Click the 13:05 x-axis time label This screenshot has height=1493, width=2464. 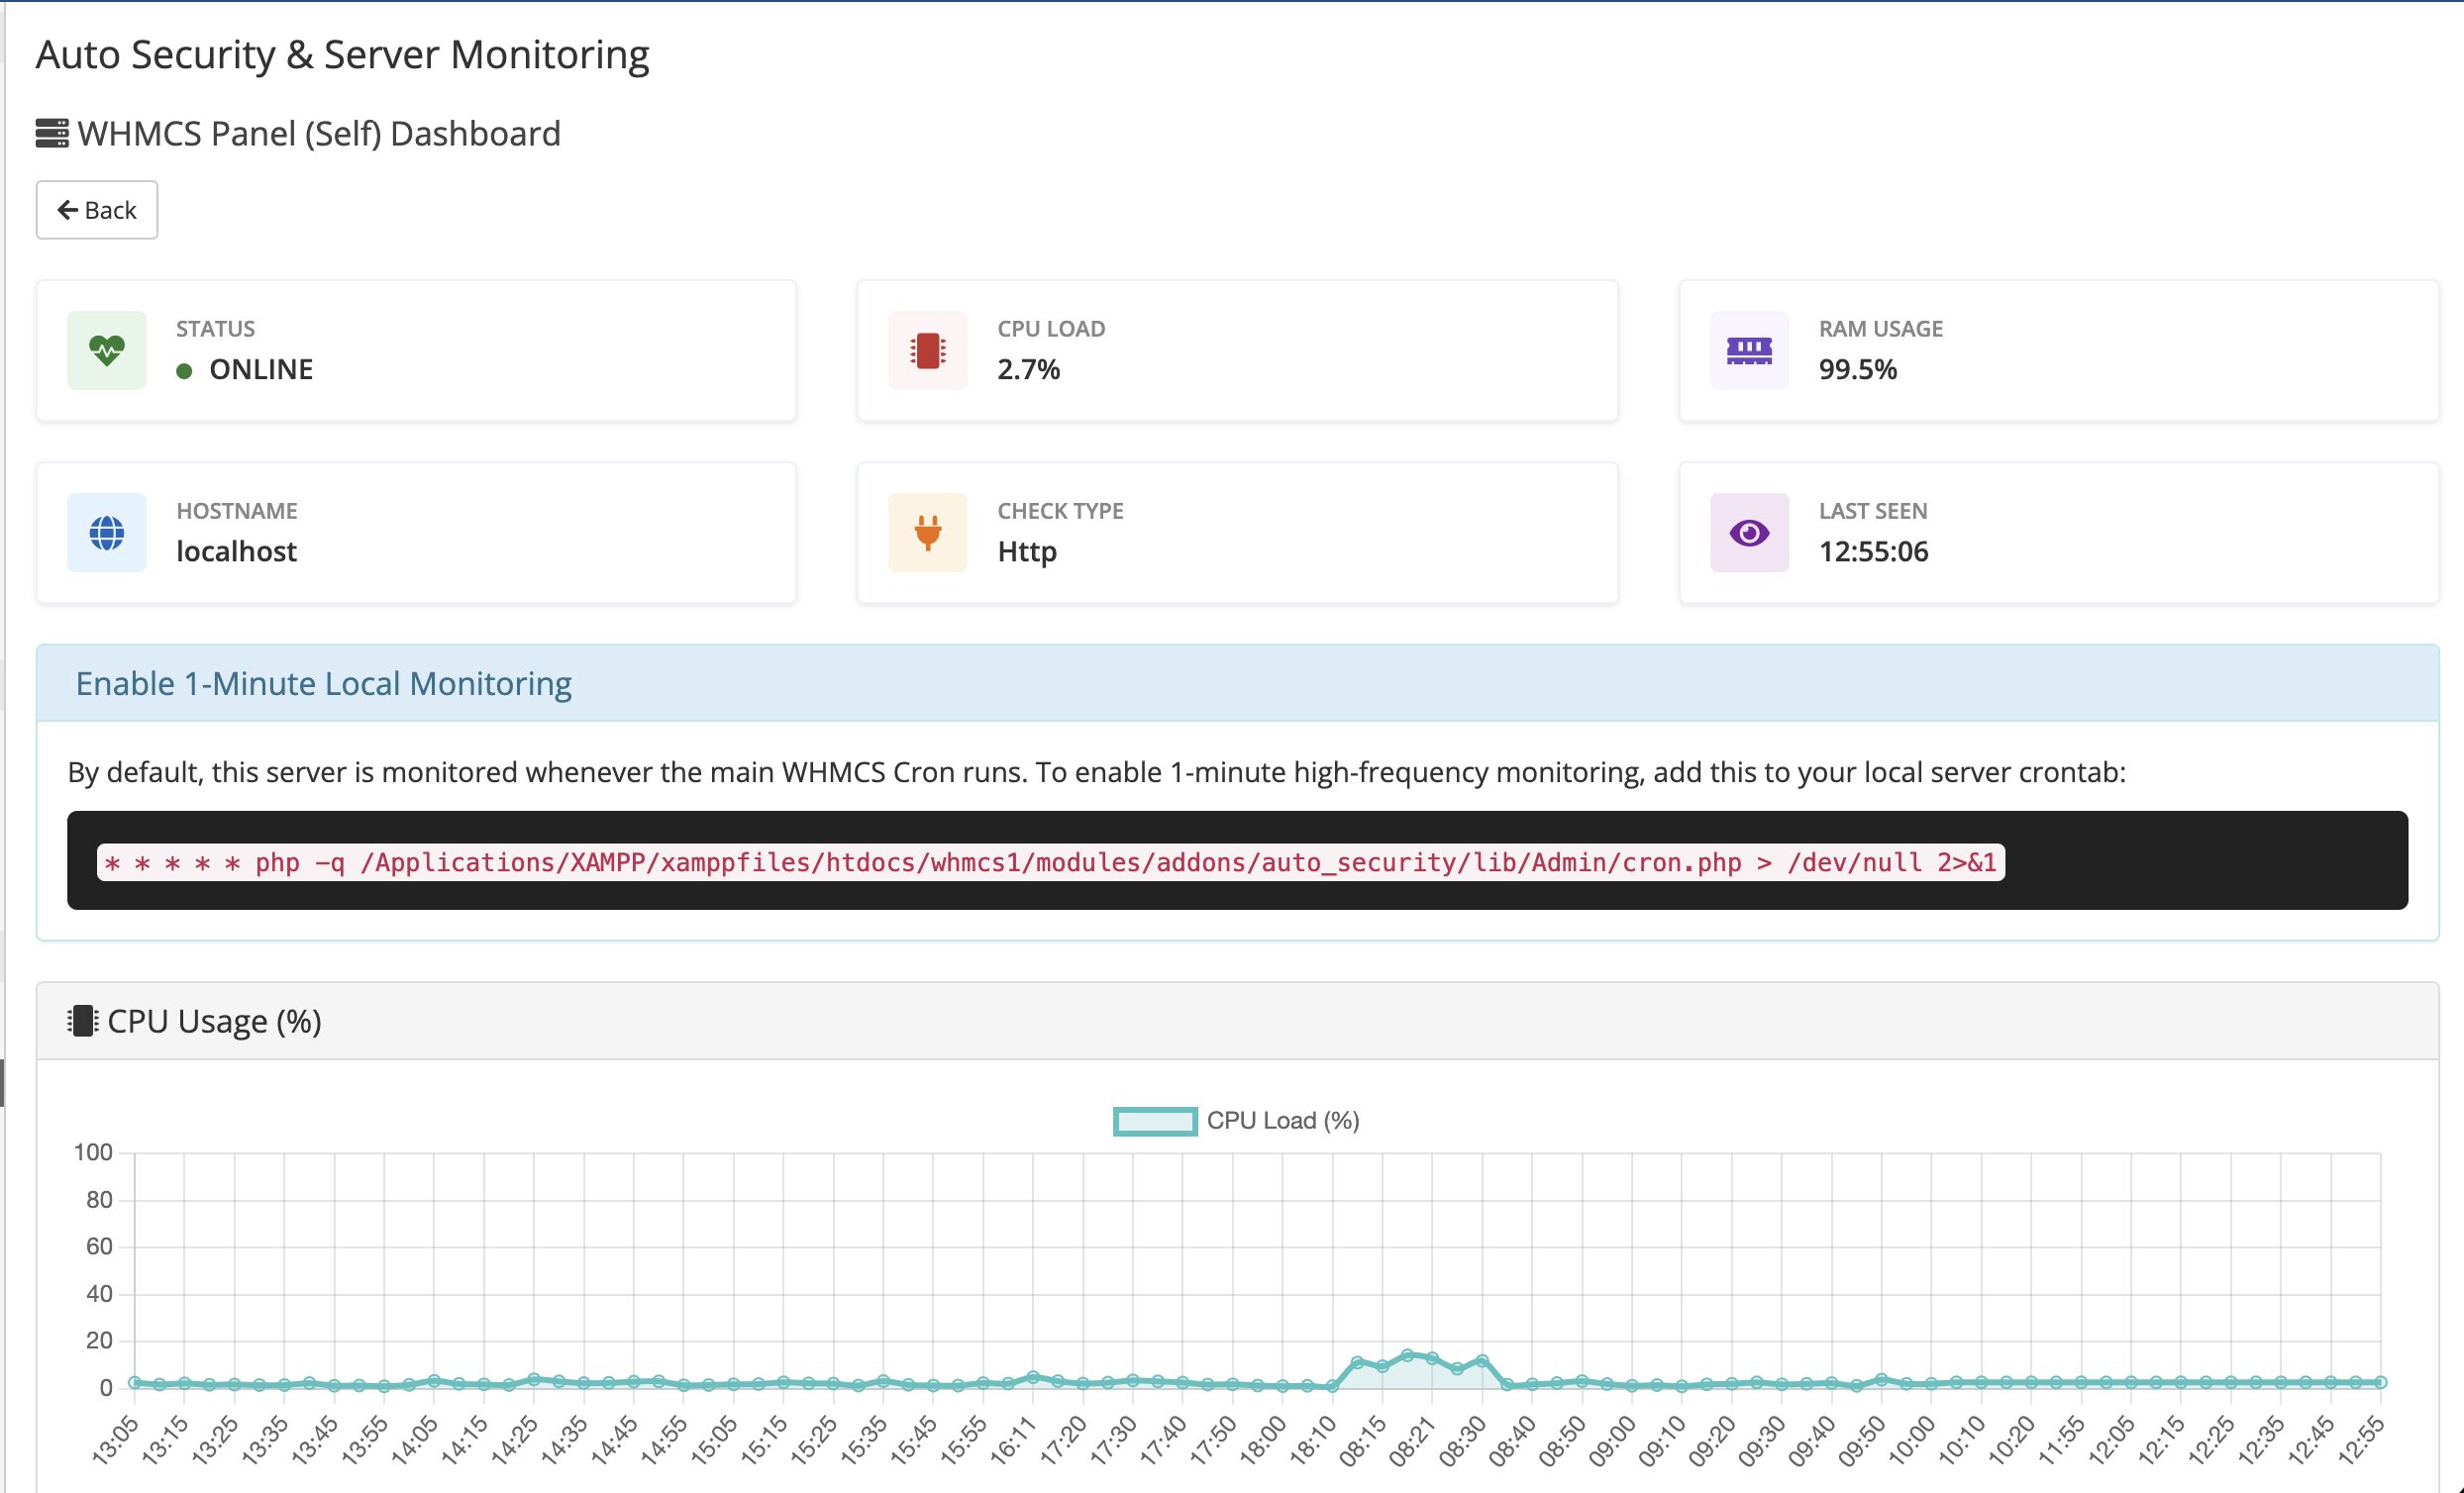116,1440
